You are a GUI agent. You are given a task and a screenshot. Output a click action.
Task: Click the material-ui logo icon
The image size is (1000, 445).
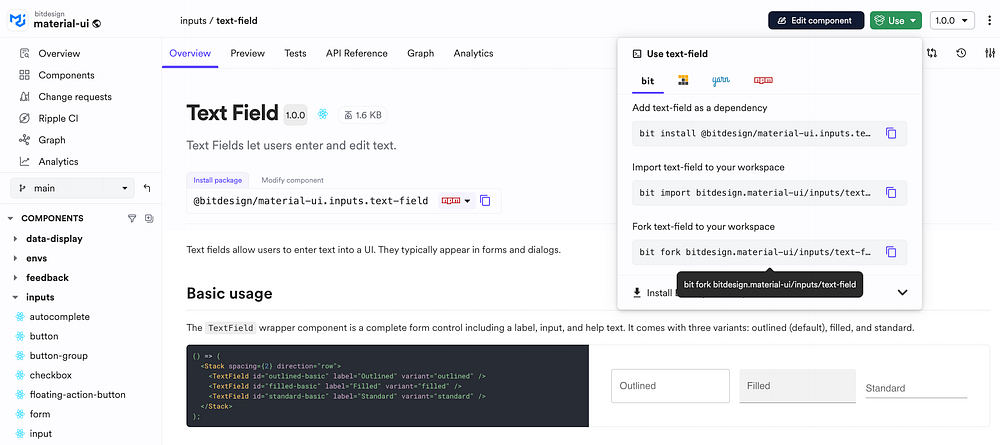click(x=17, y=20)
